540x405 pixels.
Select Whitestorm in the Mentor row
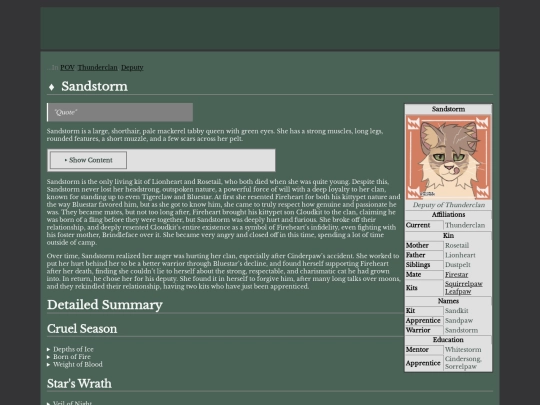463,350
